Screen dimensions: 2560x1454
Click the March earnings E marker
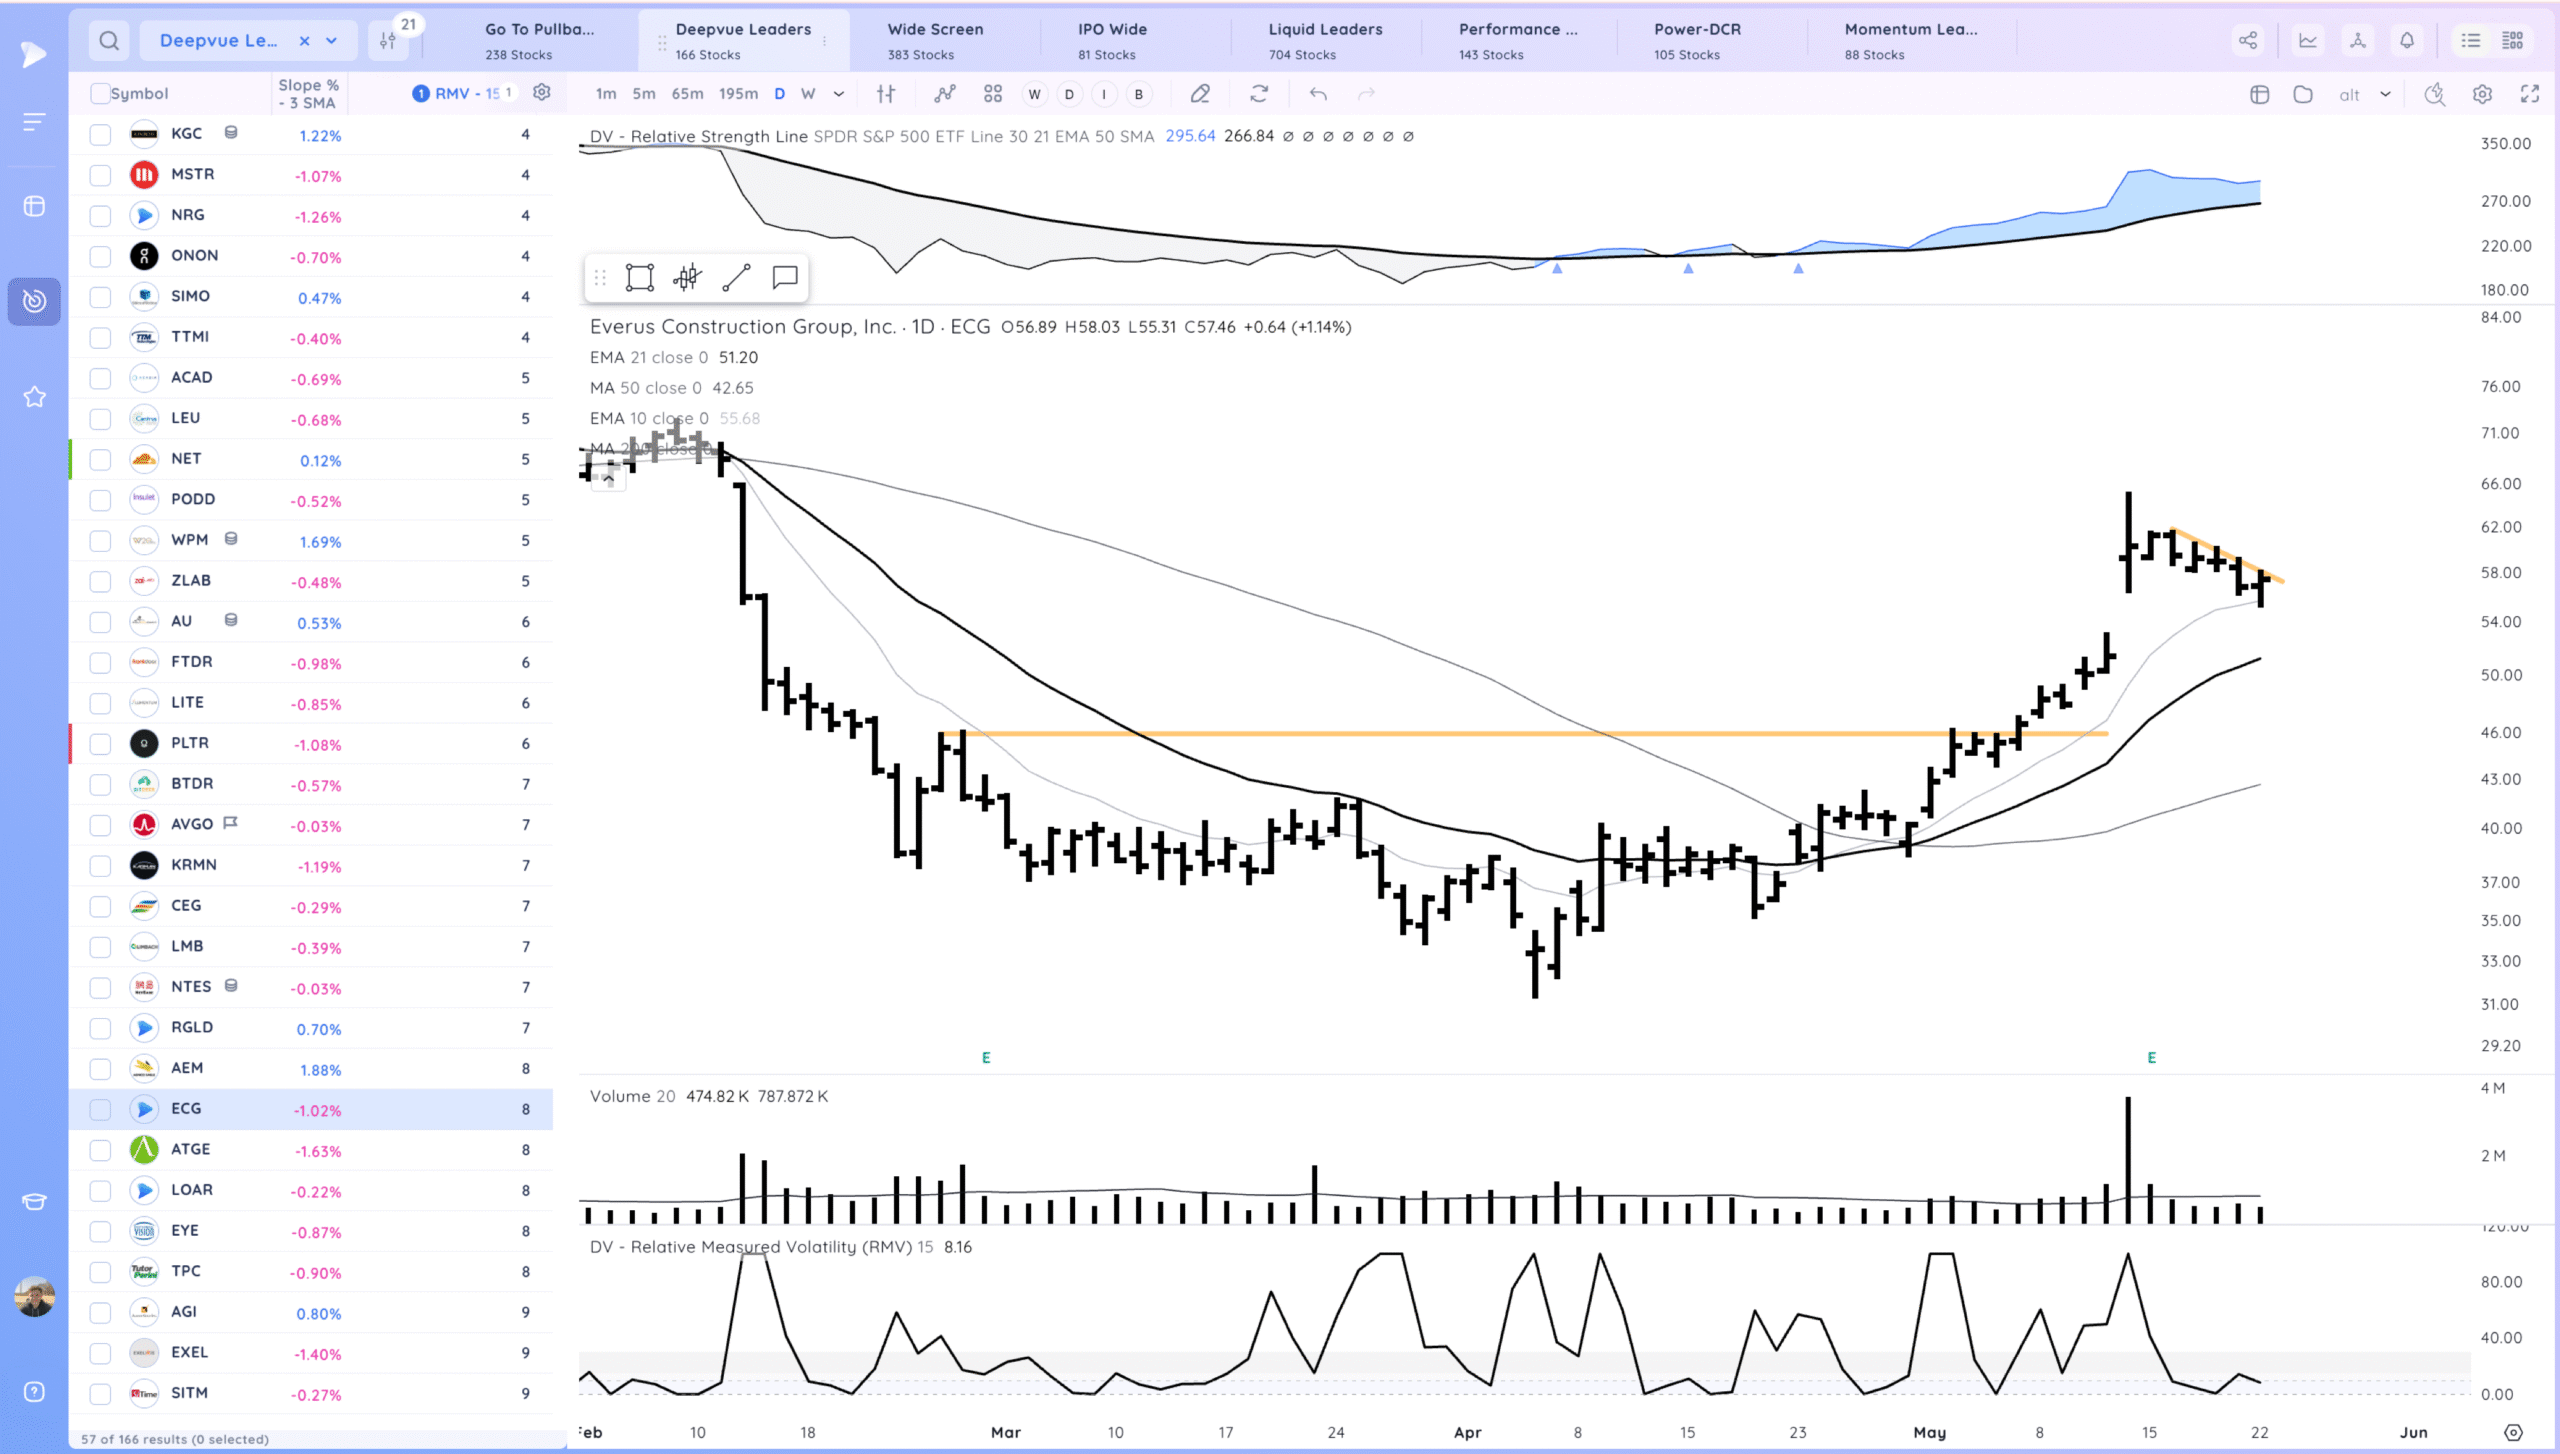986,1058
